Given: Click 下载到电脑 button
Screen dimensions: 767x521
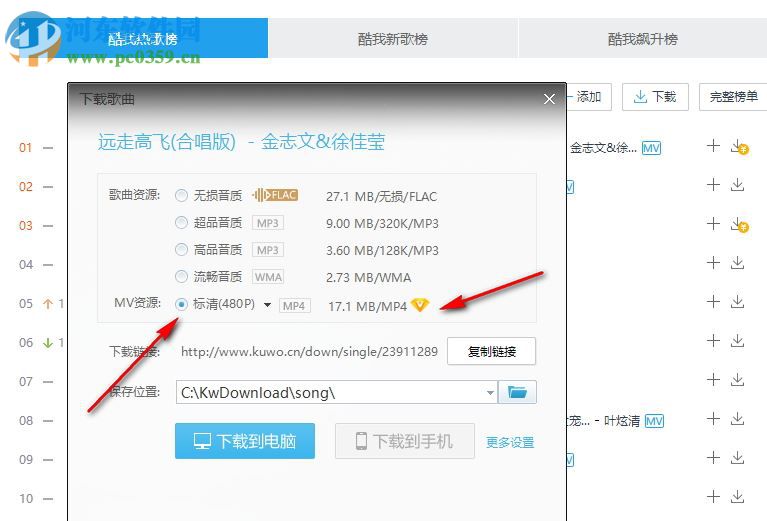Looking at the screenshot, I should [x=245, y=441].
